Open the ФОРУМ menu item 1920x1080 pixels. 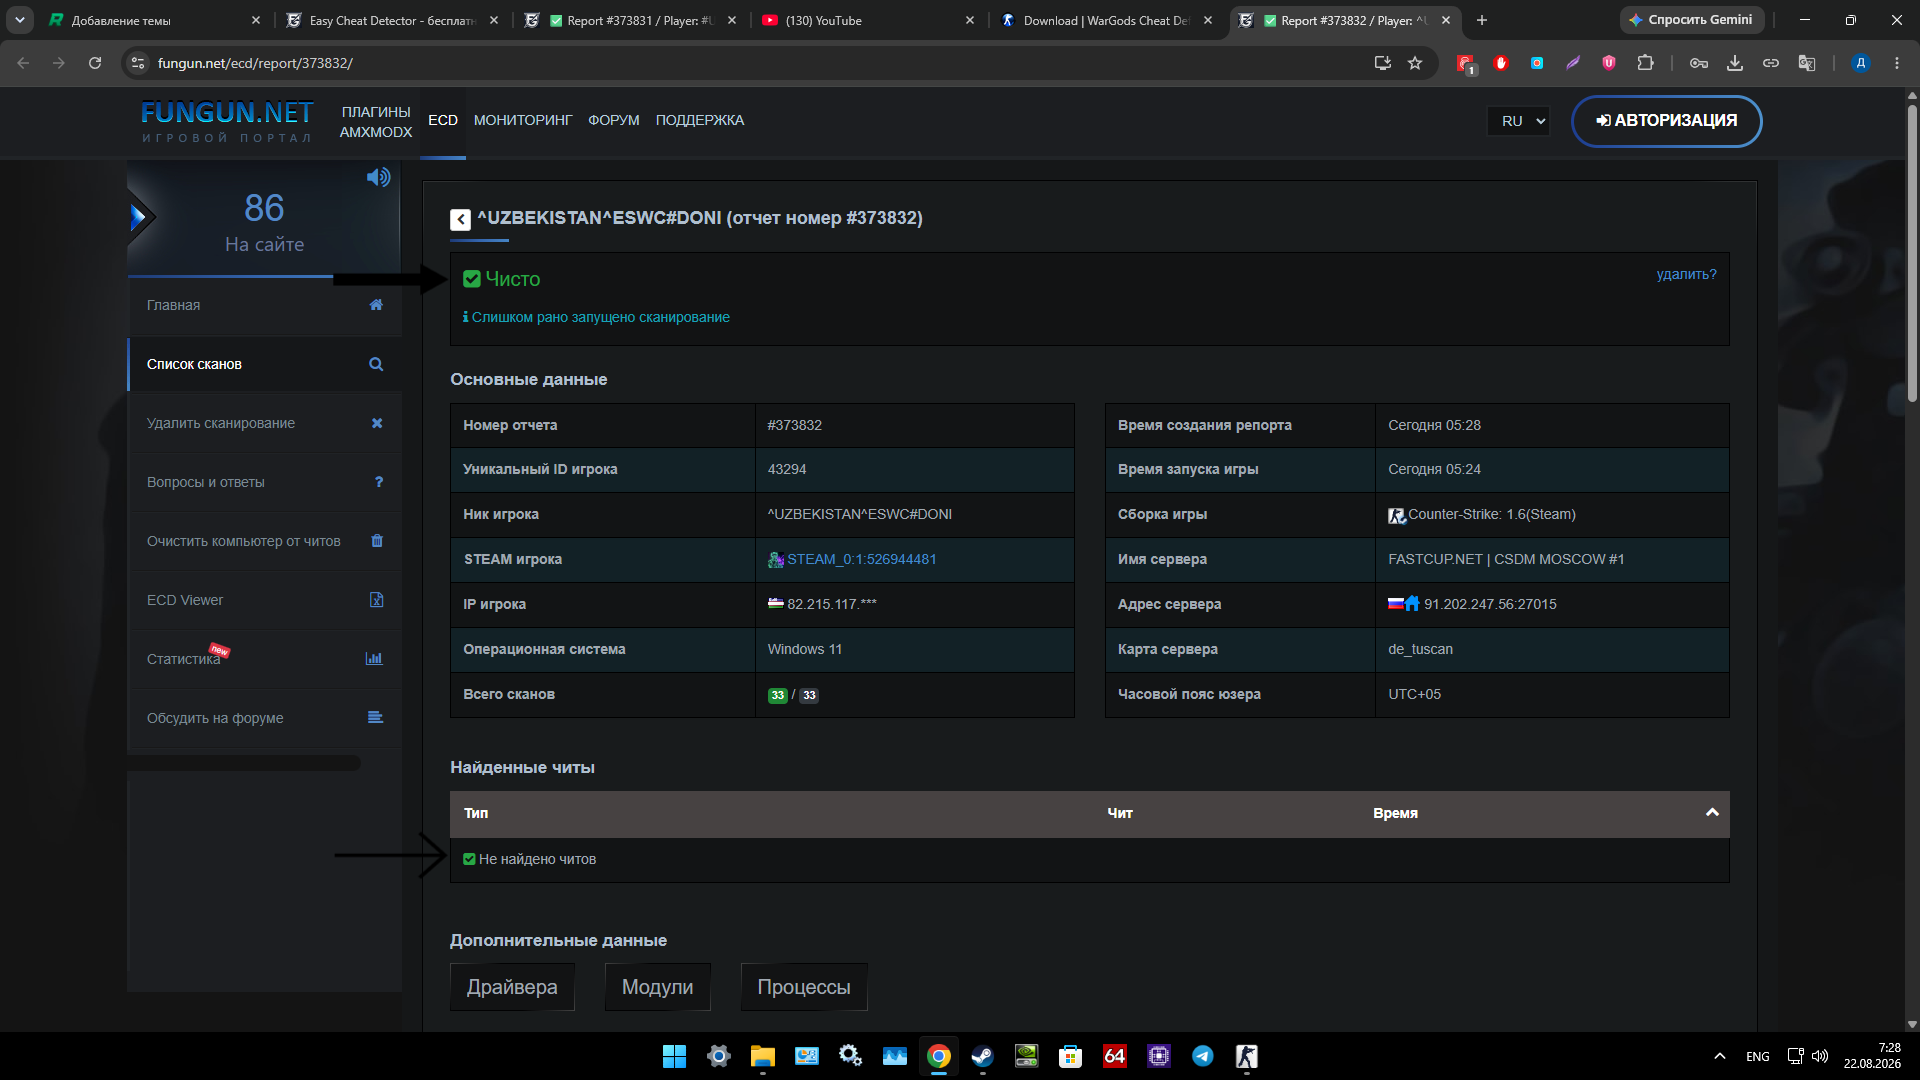(614, 121)
